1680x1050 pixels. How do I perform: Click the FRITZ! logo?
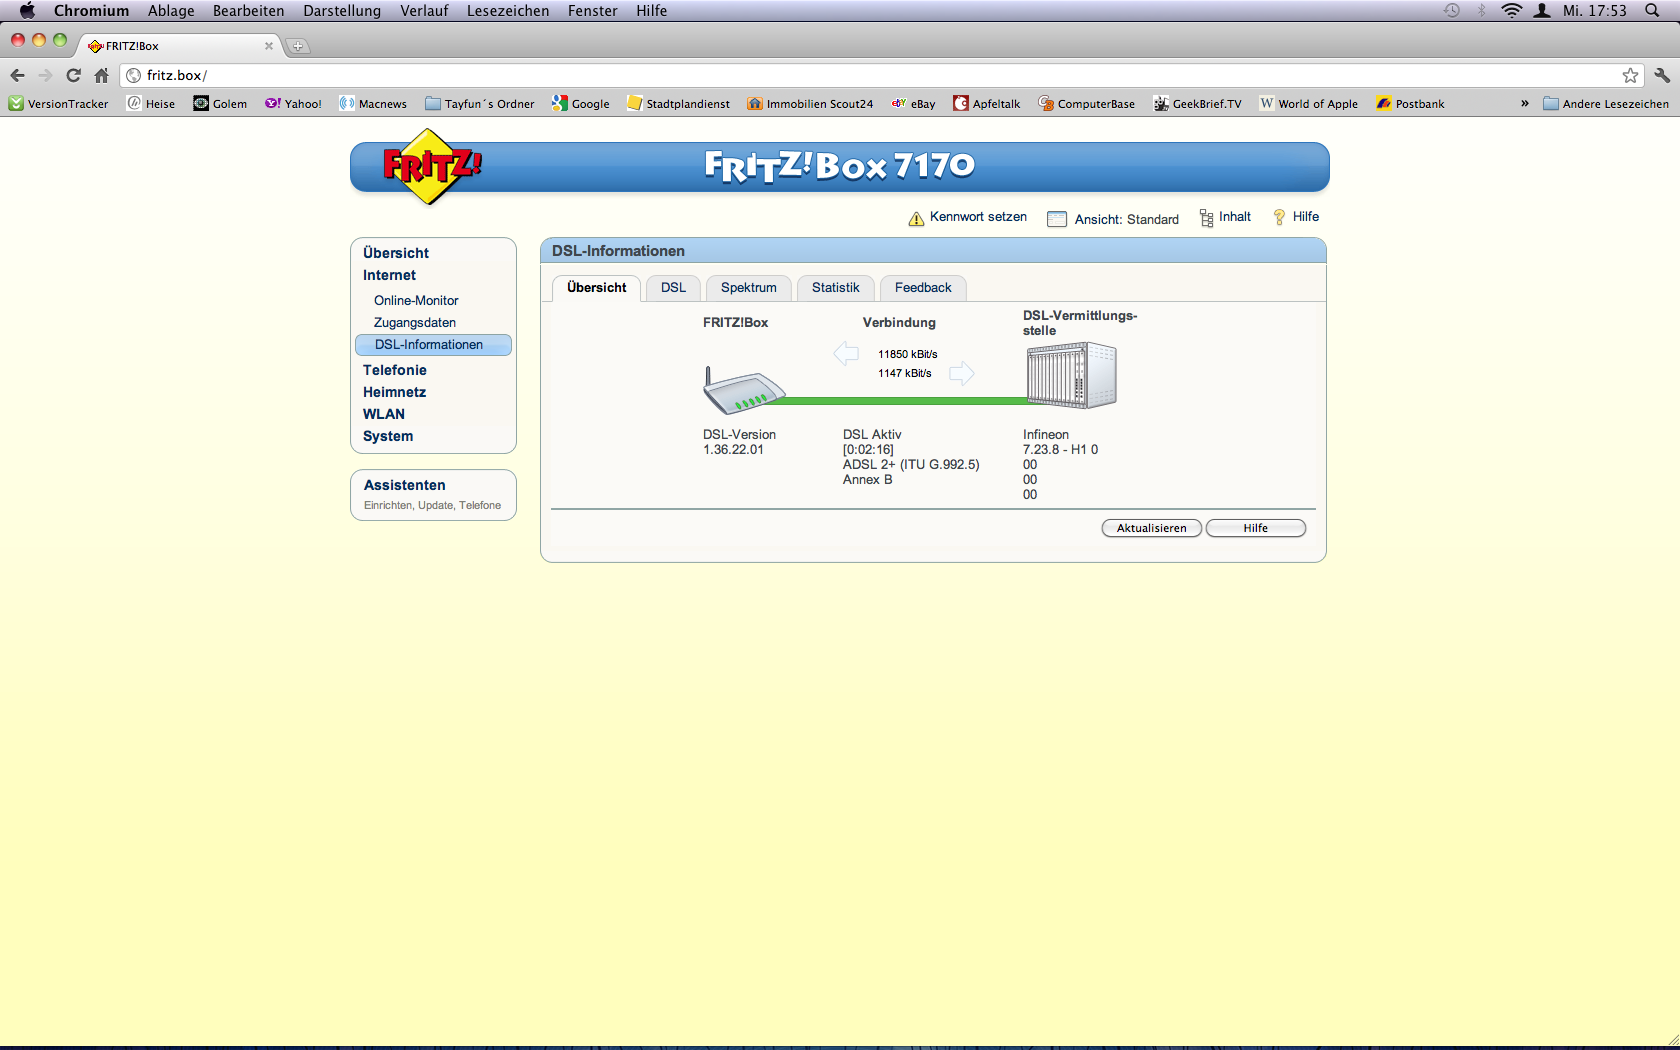coord(431,166)
